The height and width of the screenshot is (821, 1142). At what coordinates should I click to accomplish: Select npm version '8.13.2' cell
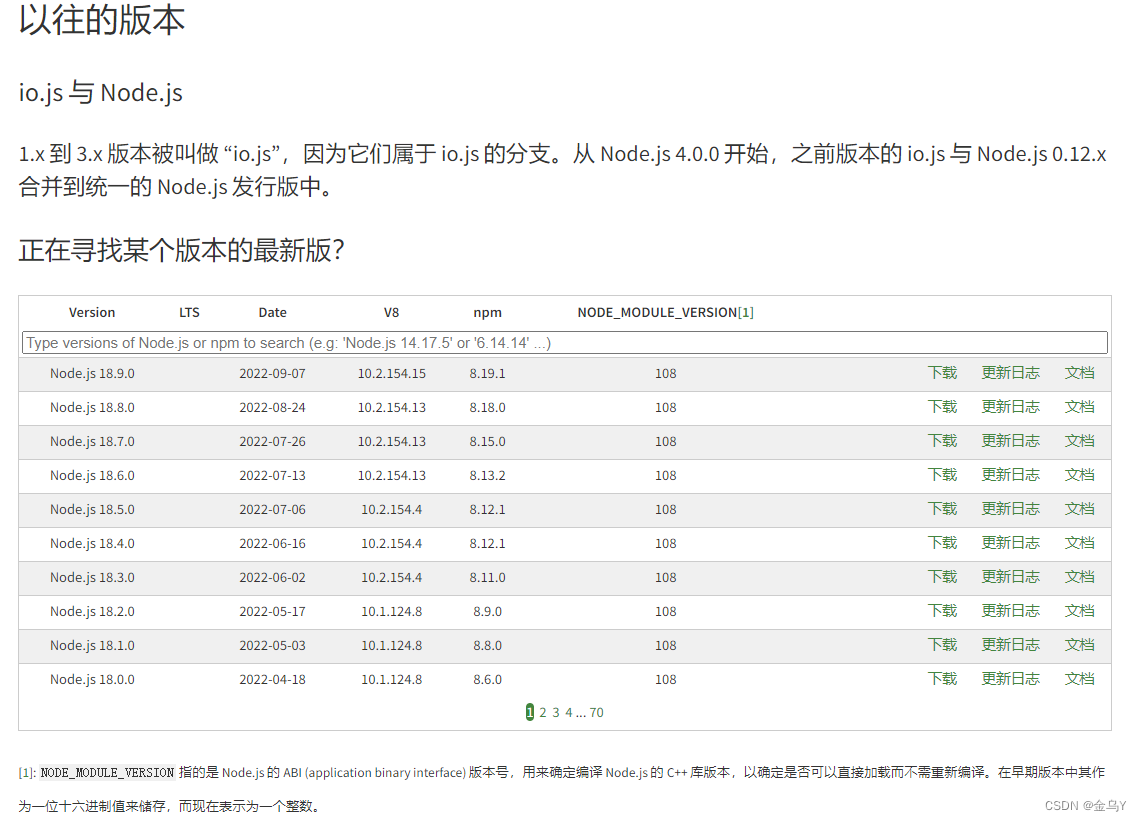[x=487, y=476]
